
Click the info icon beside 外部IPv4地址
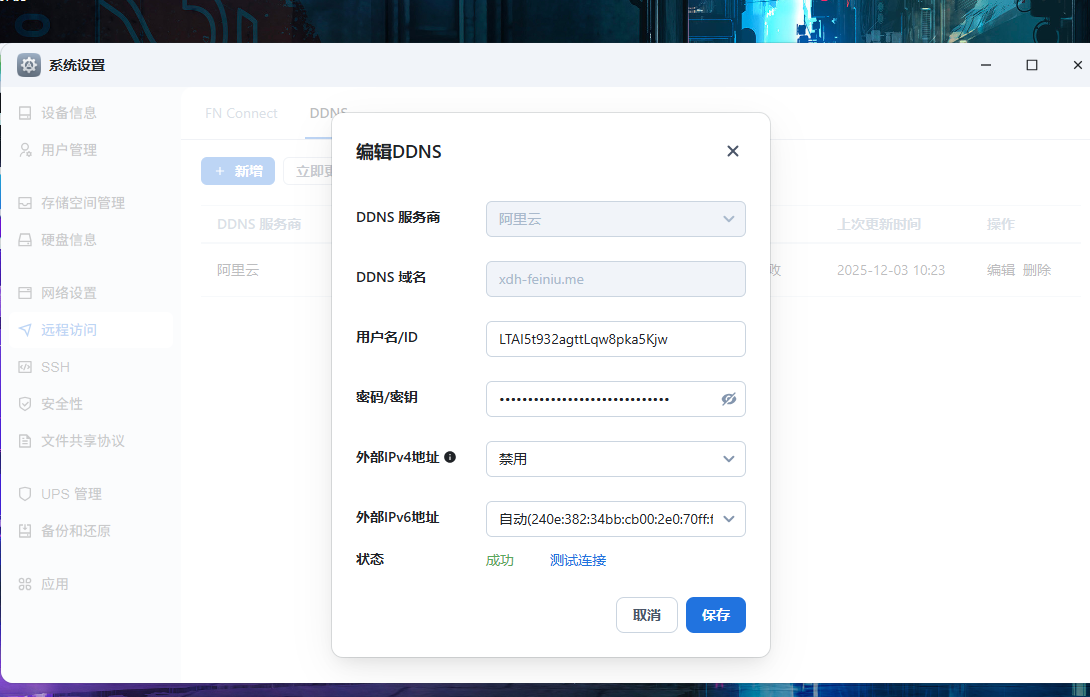point(452,457)
